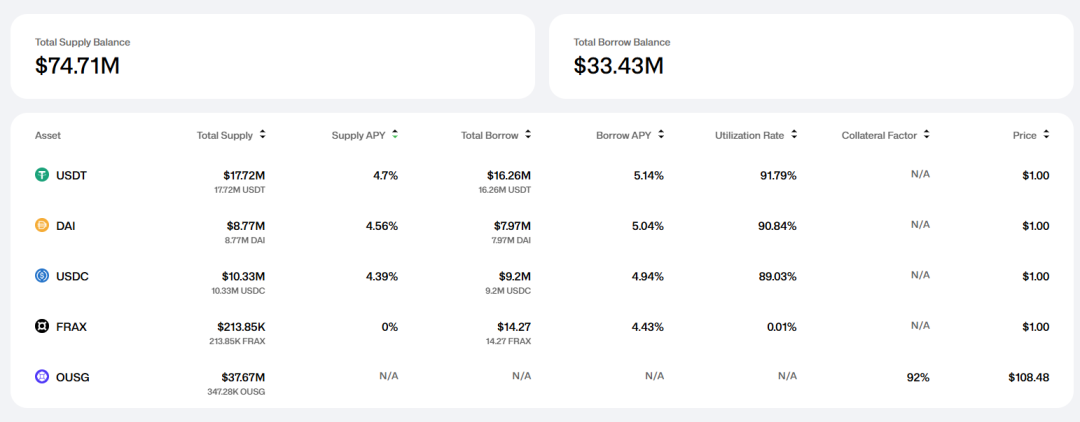
Task: Click the FRAX token icon
Action: 42,326
